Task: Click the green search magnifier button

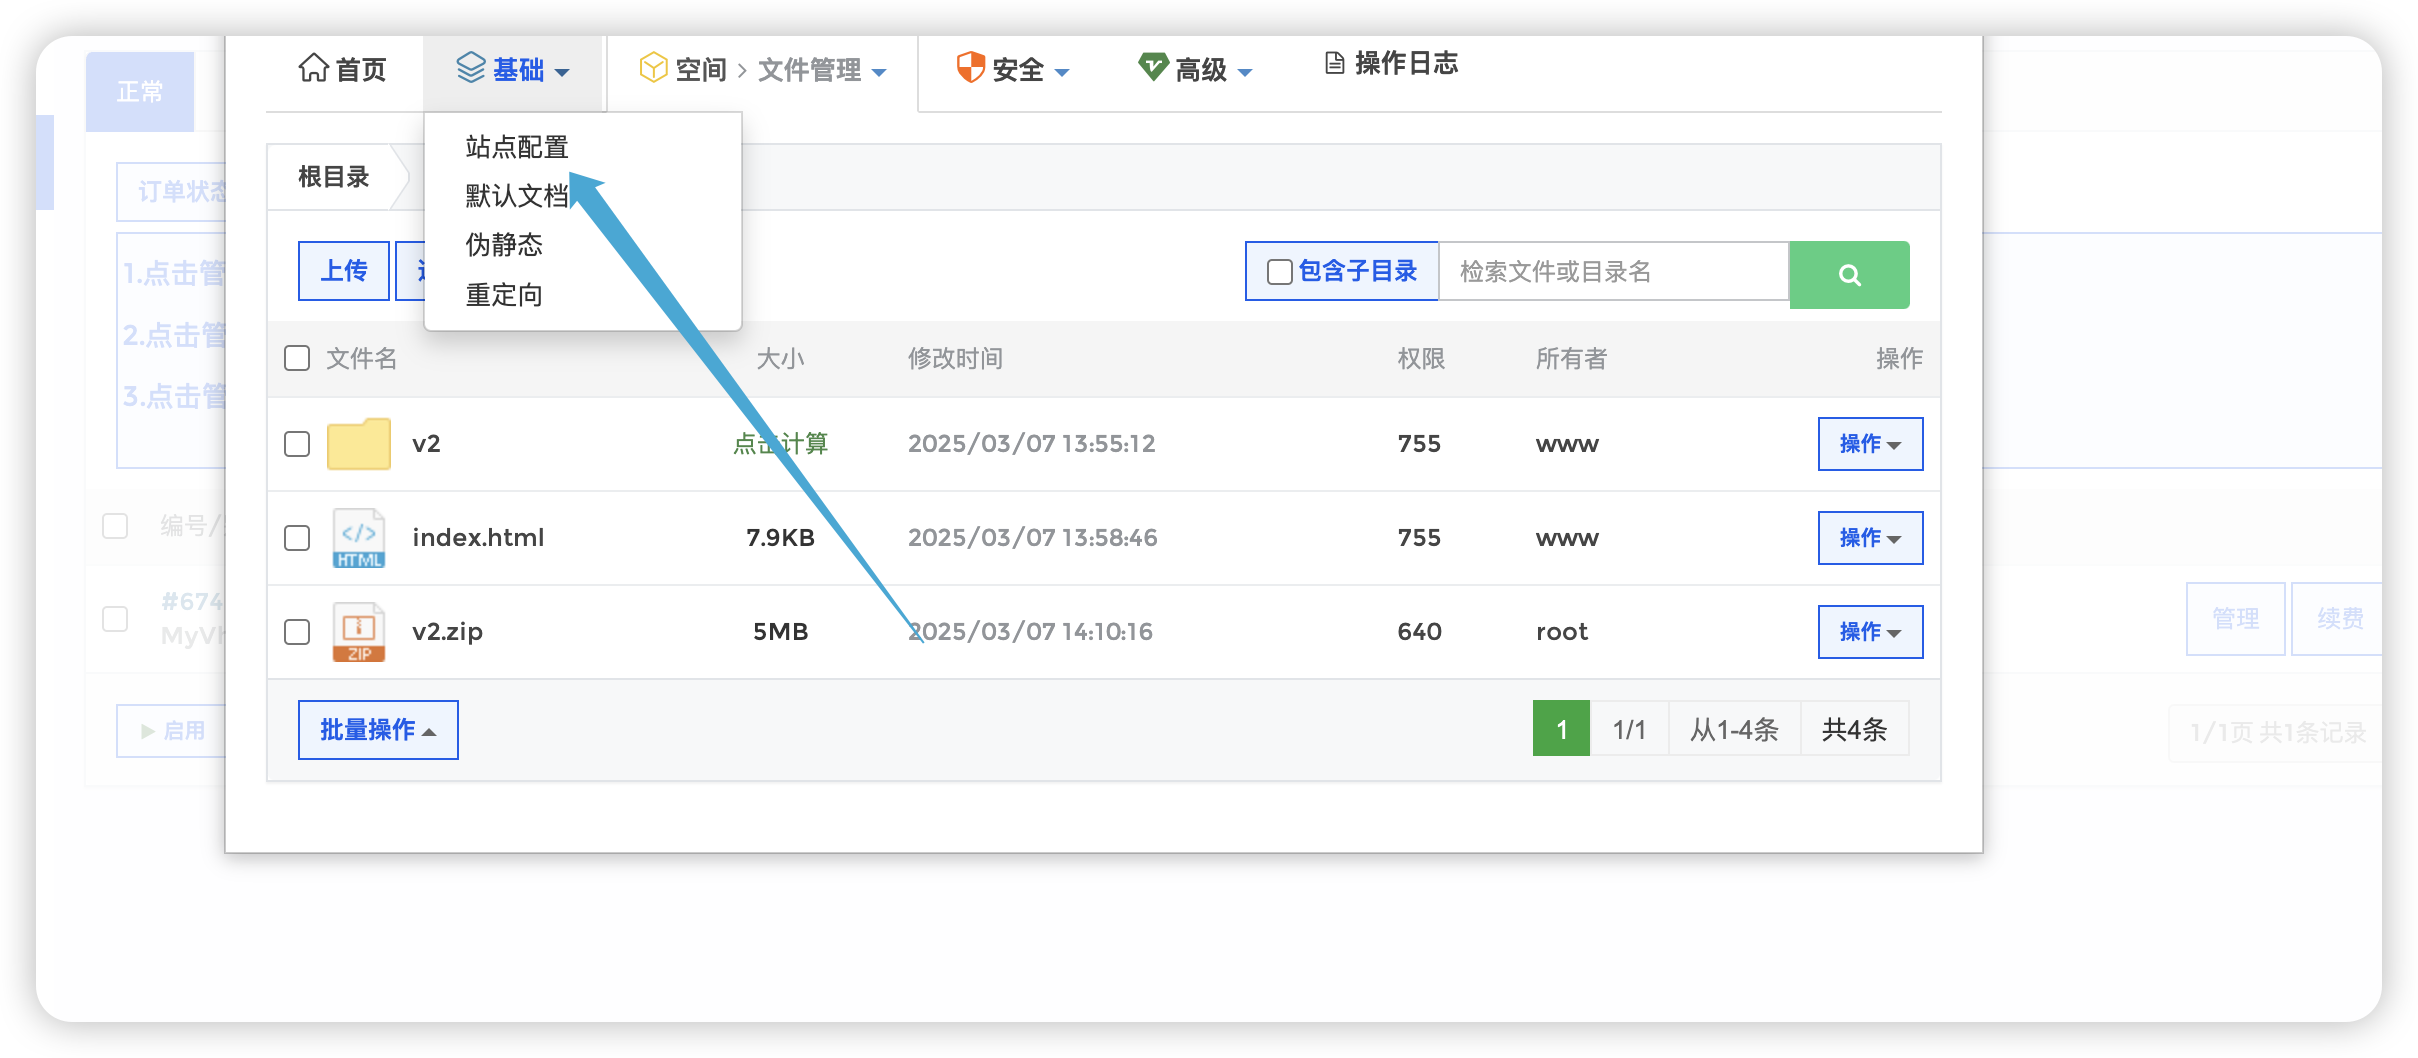Action: pyautogui.click(x=1849, y=274)
